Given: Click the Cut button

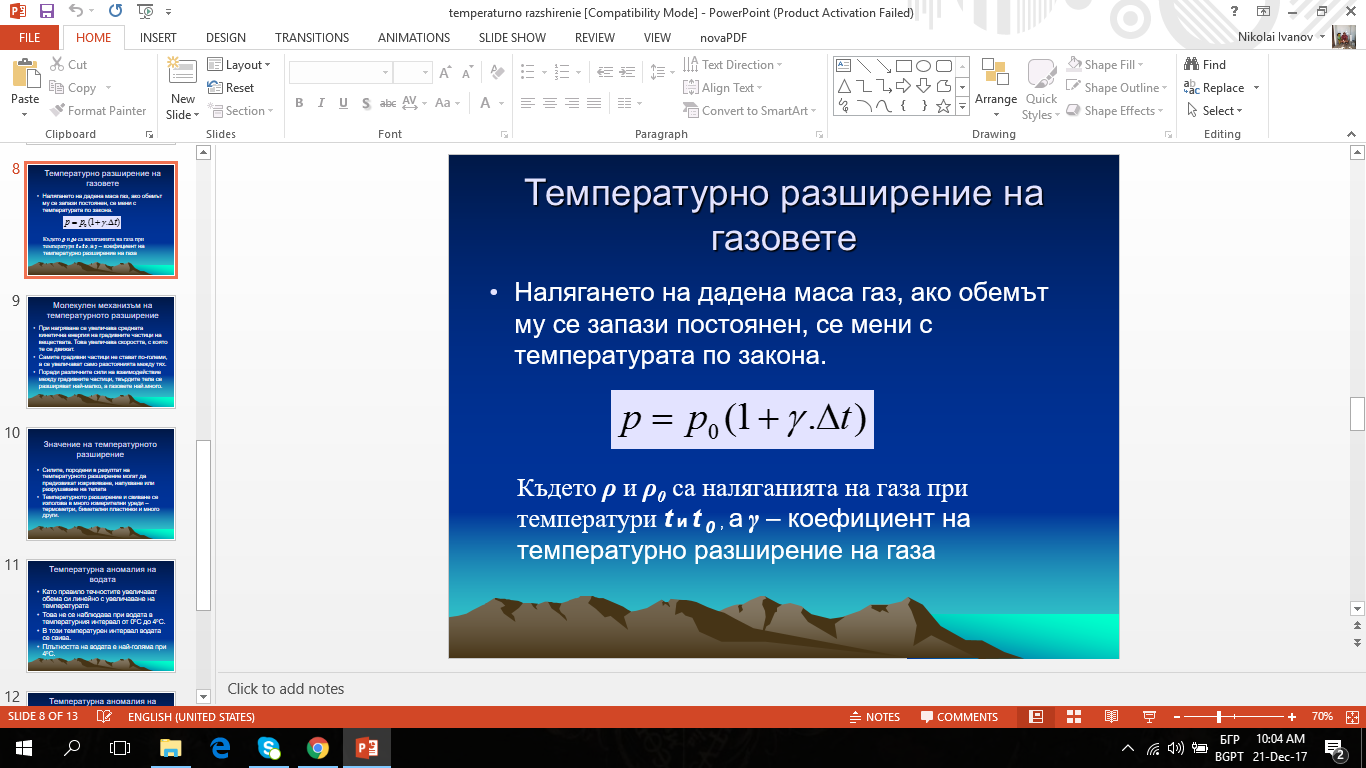Looking at the screenshot, I should (x=68, y=64).
